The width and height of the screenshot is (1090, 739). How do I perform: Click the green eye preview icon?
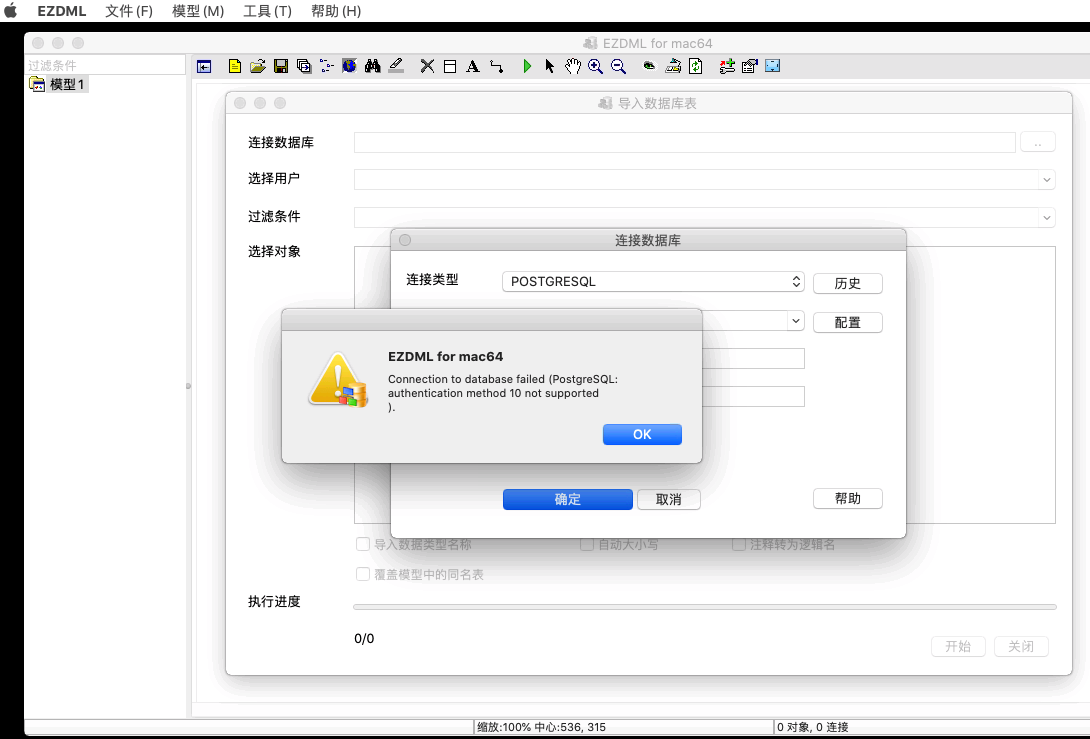point(649,66)
